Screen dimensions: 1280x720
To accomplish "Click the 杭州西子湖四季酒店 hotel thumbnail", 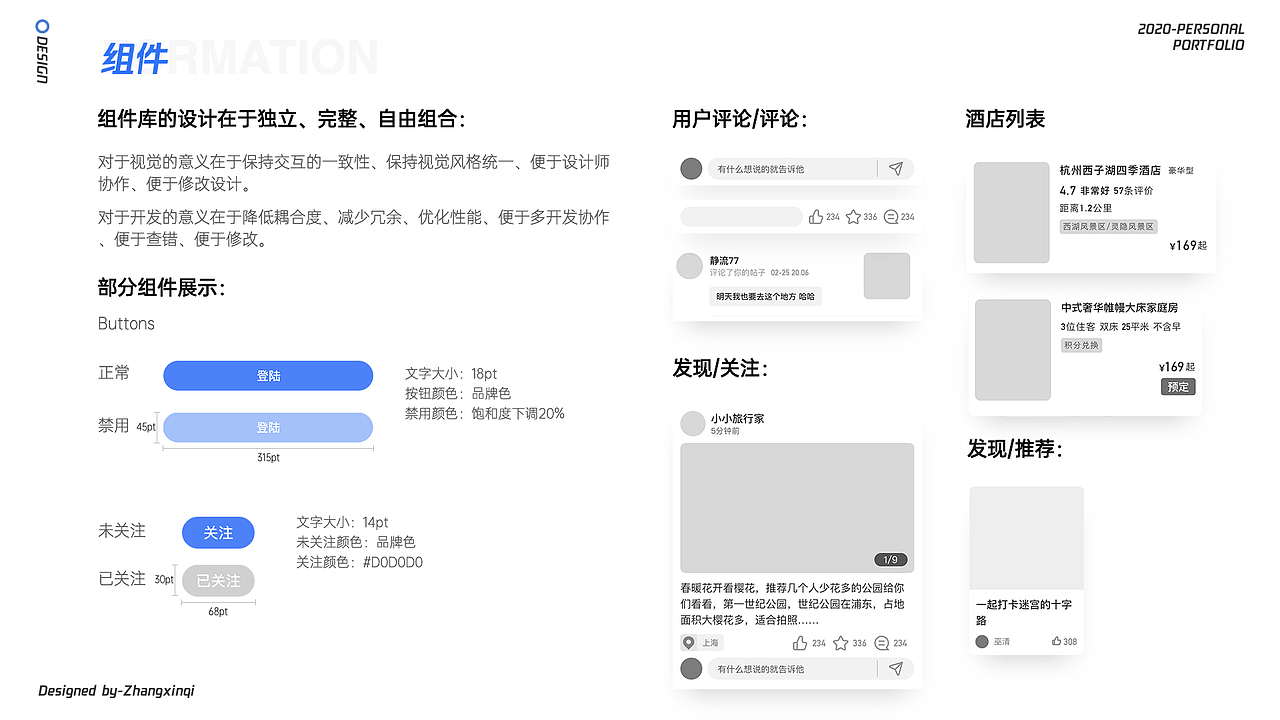I will tap(1011, 212).
